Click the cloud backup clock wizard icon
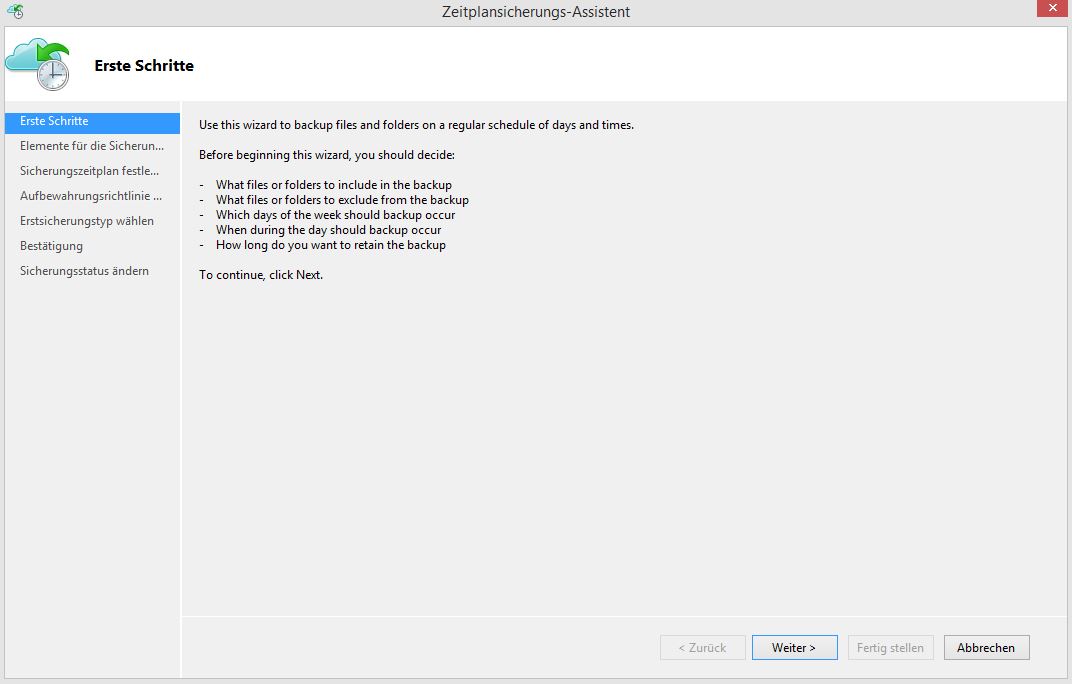1072x684 pixels. pos(38,65)
